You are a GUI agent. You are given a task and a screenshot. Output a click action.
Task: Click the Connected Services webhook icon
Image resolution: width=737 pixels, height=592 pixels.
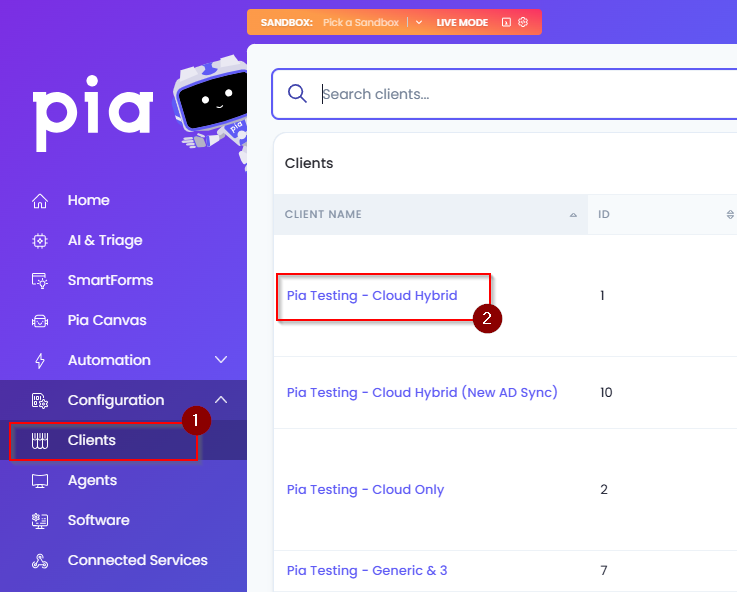(40, 561)
